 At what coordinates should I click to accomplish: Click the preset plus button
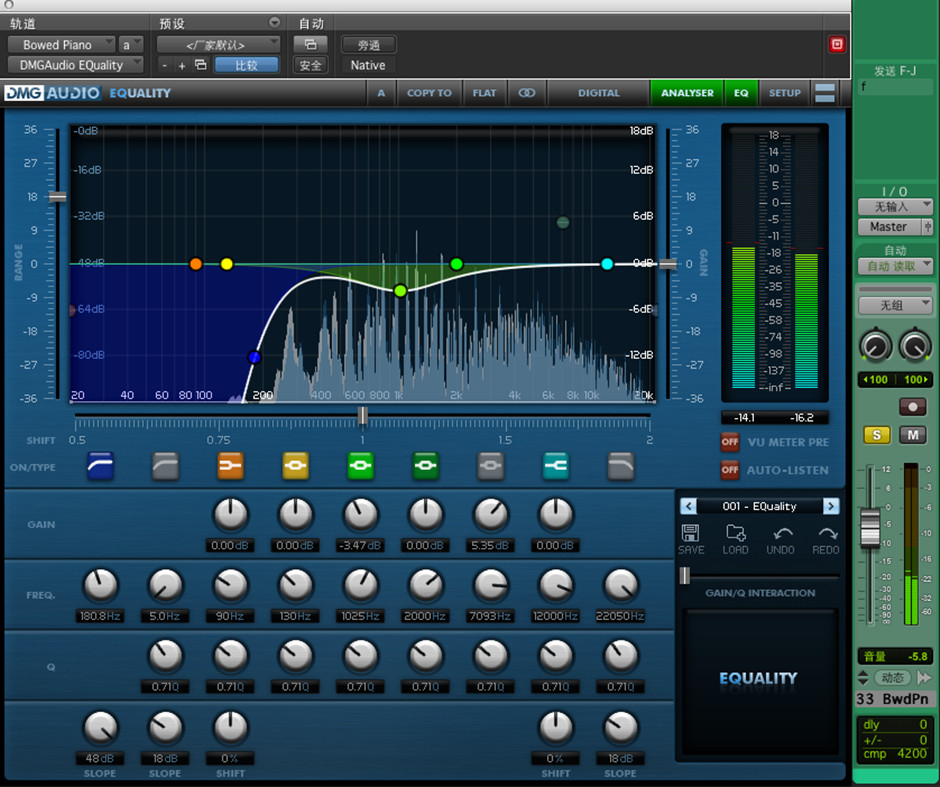point(182,65)
